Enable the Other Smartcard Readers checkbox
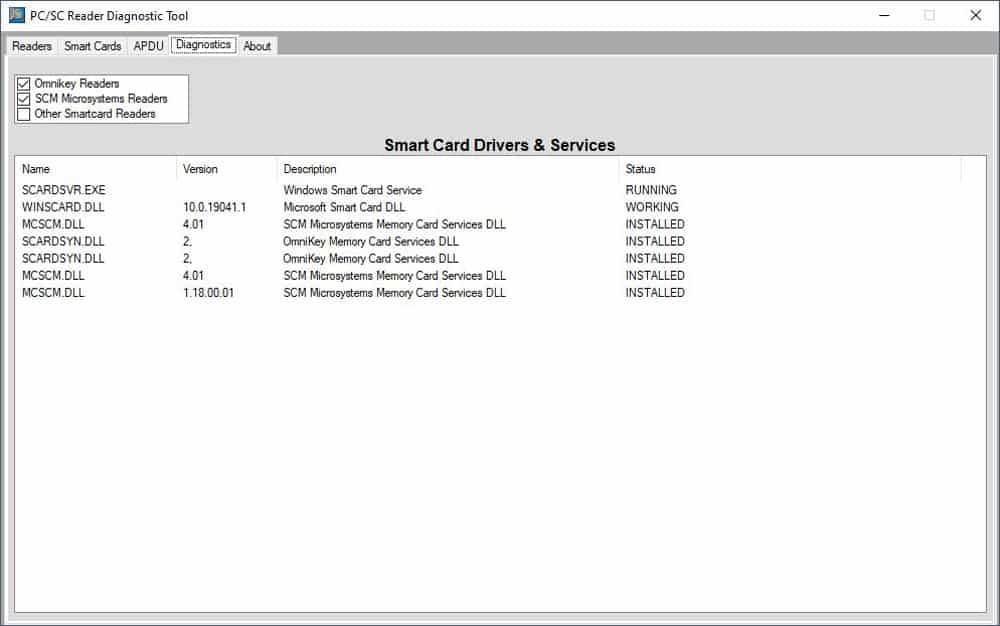The image size is (1000, 626). tap(24, 114)
